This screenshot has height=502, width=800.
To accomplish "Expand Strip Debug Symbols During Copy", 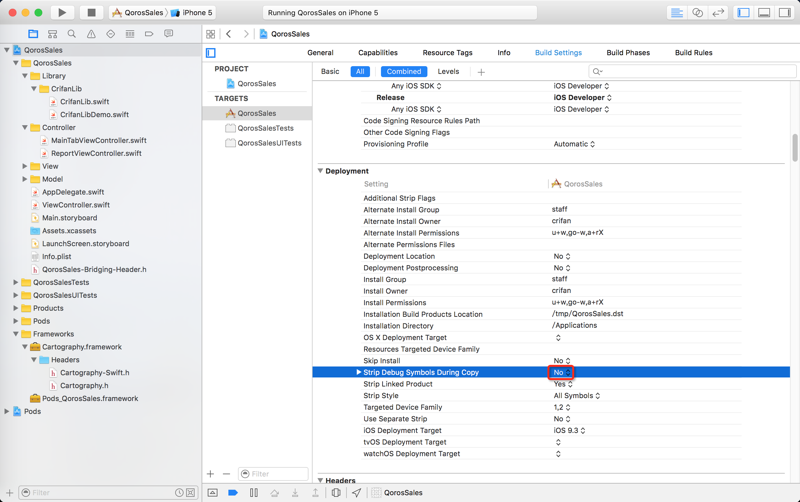I will click(x=359, y=372).
